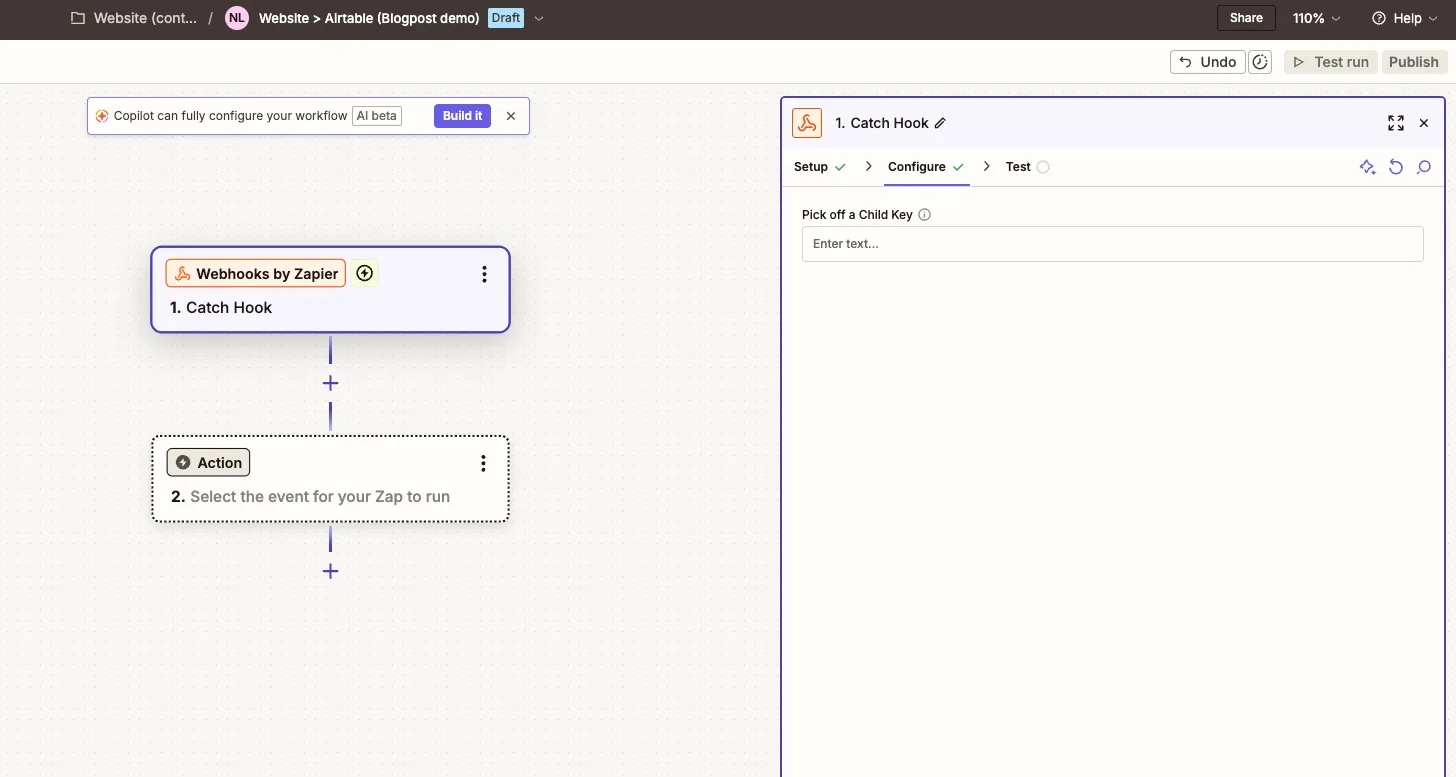Add a step below Catch Hook with plus icon
1456x777 pixels.
pos(330,383)
